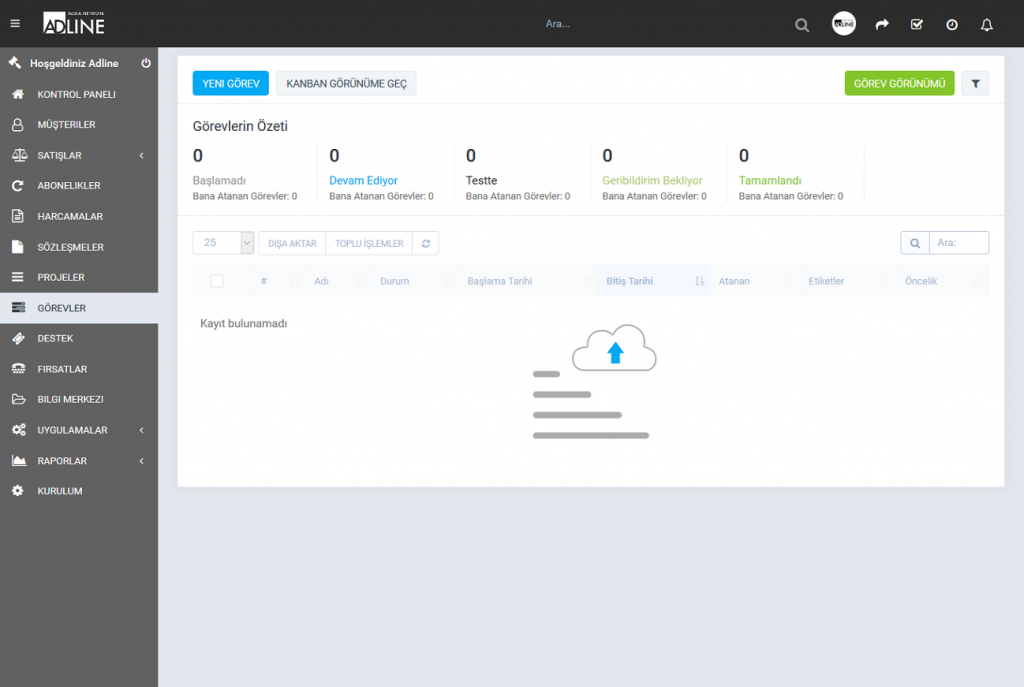Click the logout power icon in sidebar

click(x=146, y=63)
